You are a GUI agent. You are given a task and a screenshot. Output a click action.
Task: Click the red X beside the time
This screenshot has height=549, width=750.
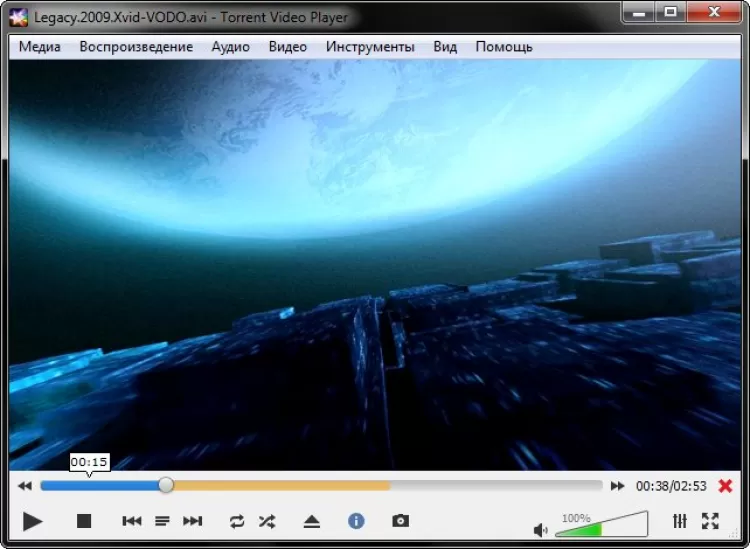(x=725, y=486)
